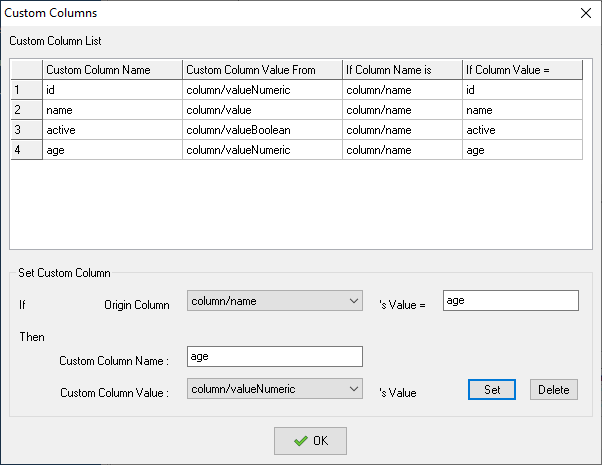This screenshot has width=602, height=465.
Task: Select row 1 header in column list
Action: 26,90
